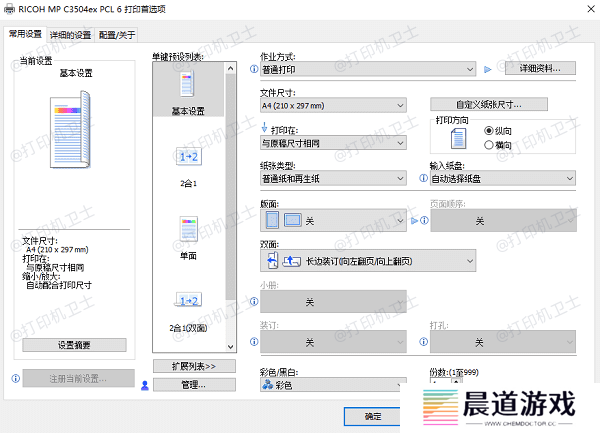The width and height of the screenshot is (600, 433).
Task: Click portrait layout icon in 版面 box
Action: [272, 220]
